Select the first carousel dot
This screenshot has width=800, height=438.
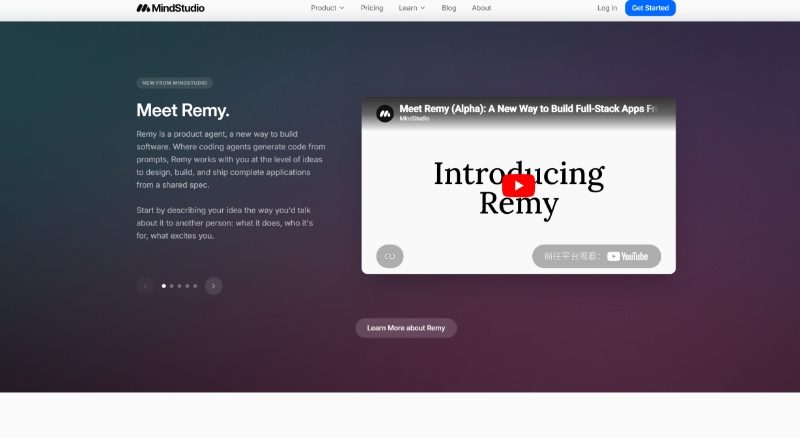click(164, 286)
